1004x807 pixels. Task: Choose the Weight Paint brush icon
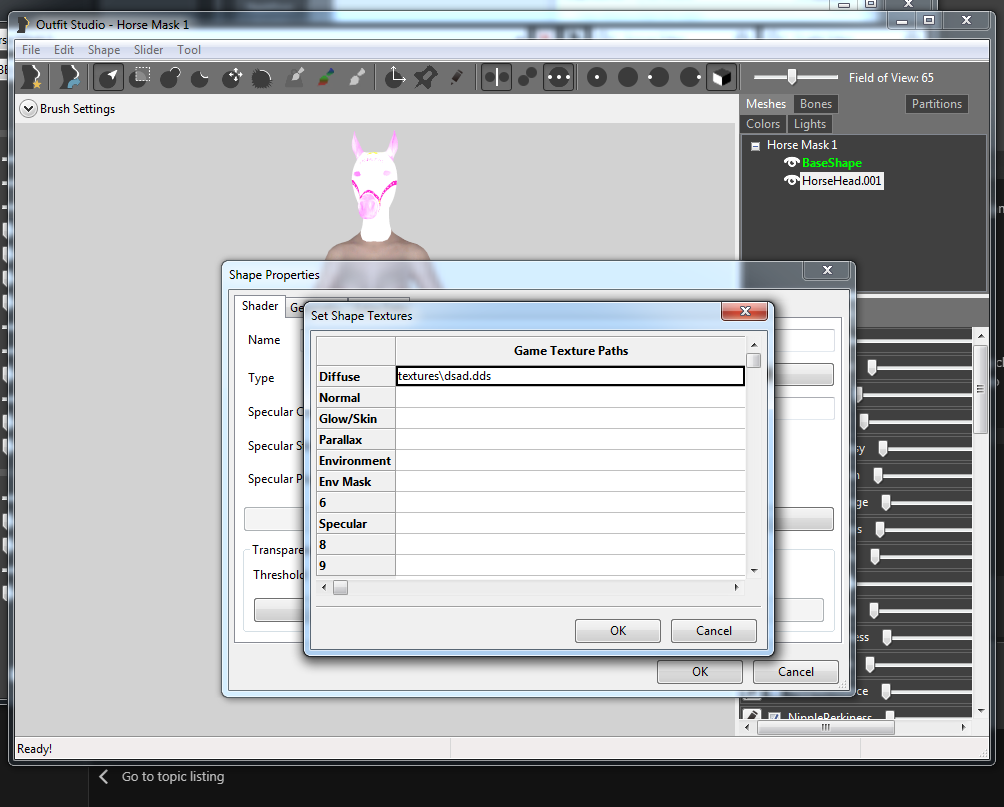pos(295,77)
